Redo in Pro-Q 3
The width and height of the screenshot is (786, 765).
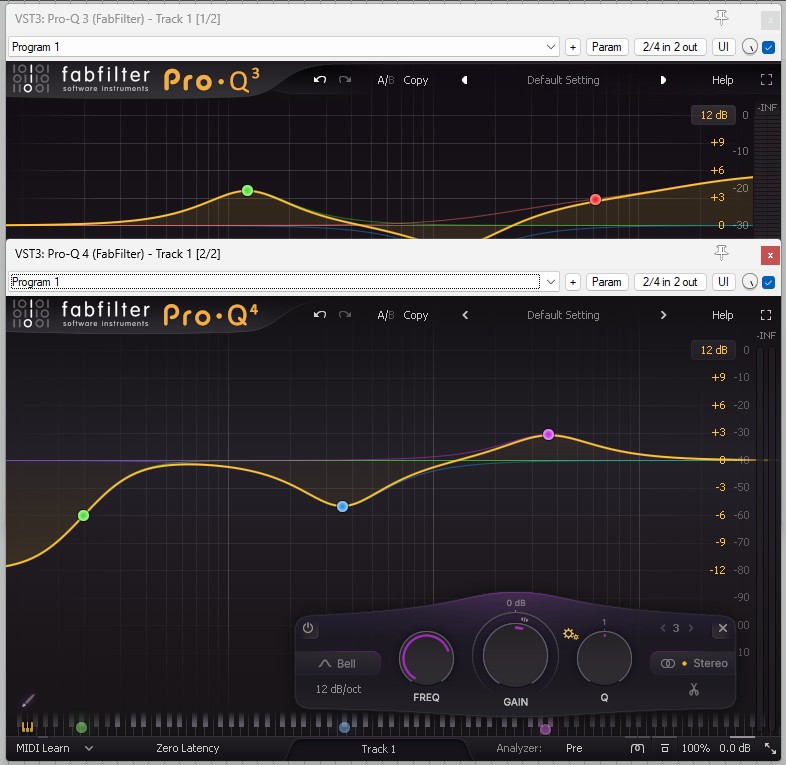(345, 80)
